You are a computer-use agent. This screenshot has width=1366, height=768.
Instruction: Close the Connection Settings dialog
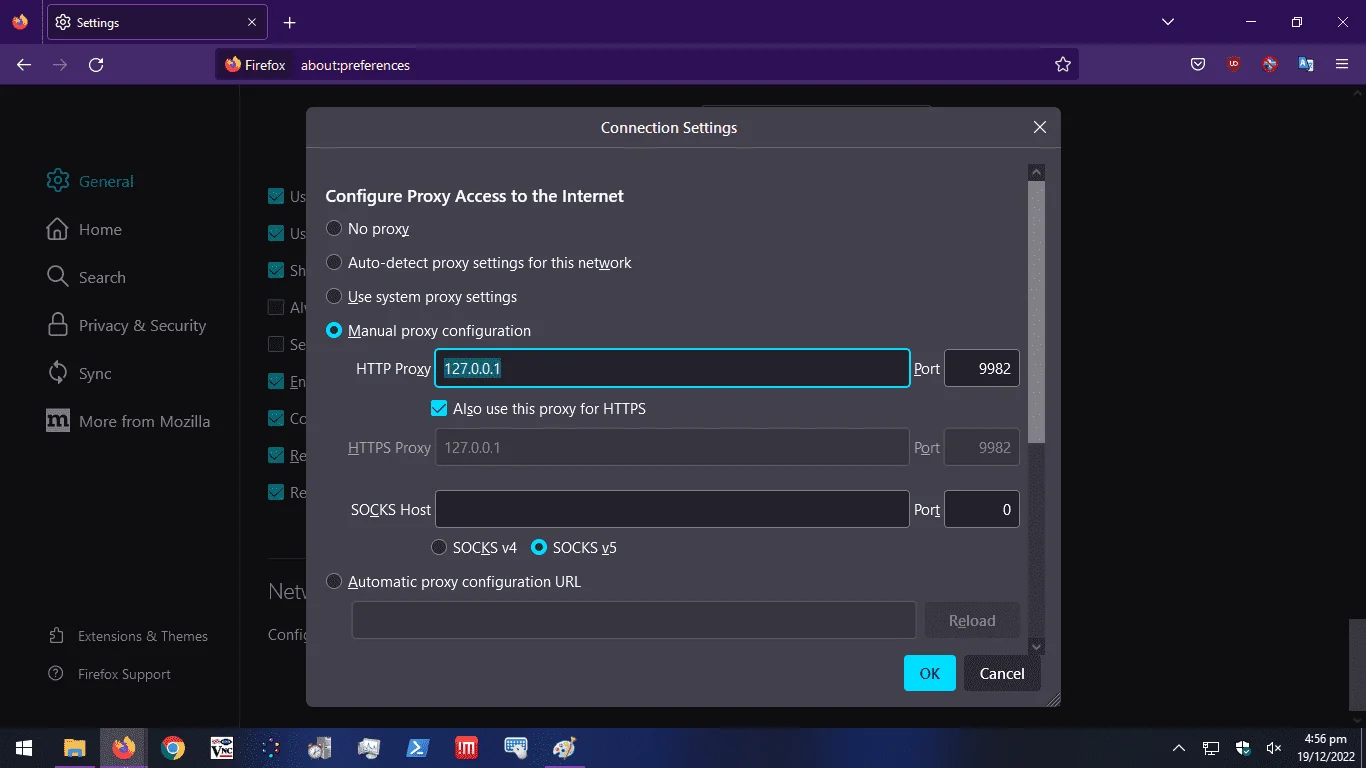pyautogui.click(x=1040, y=127)
